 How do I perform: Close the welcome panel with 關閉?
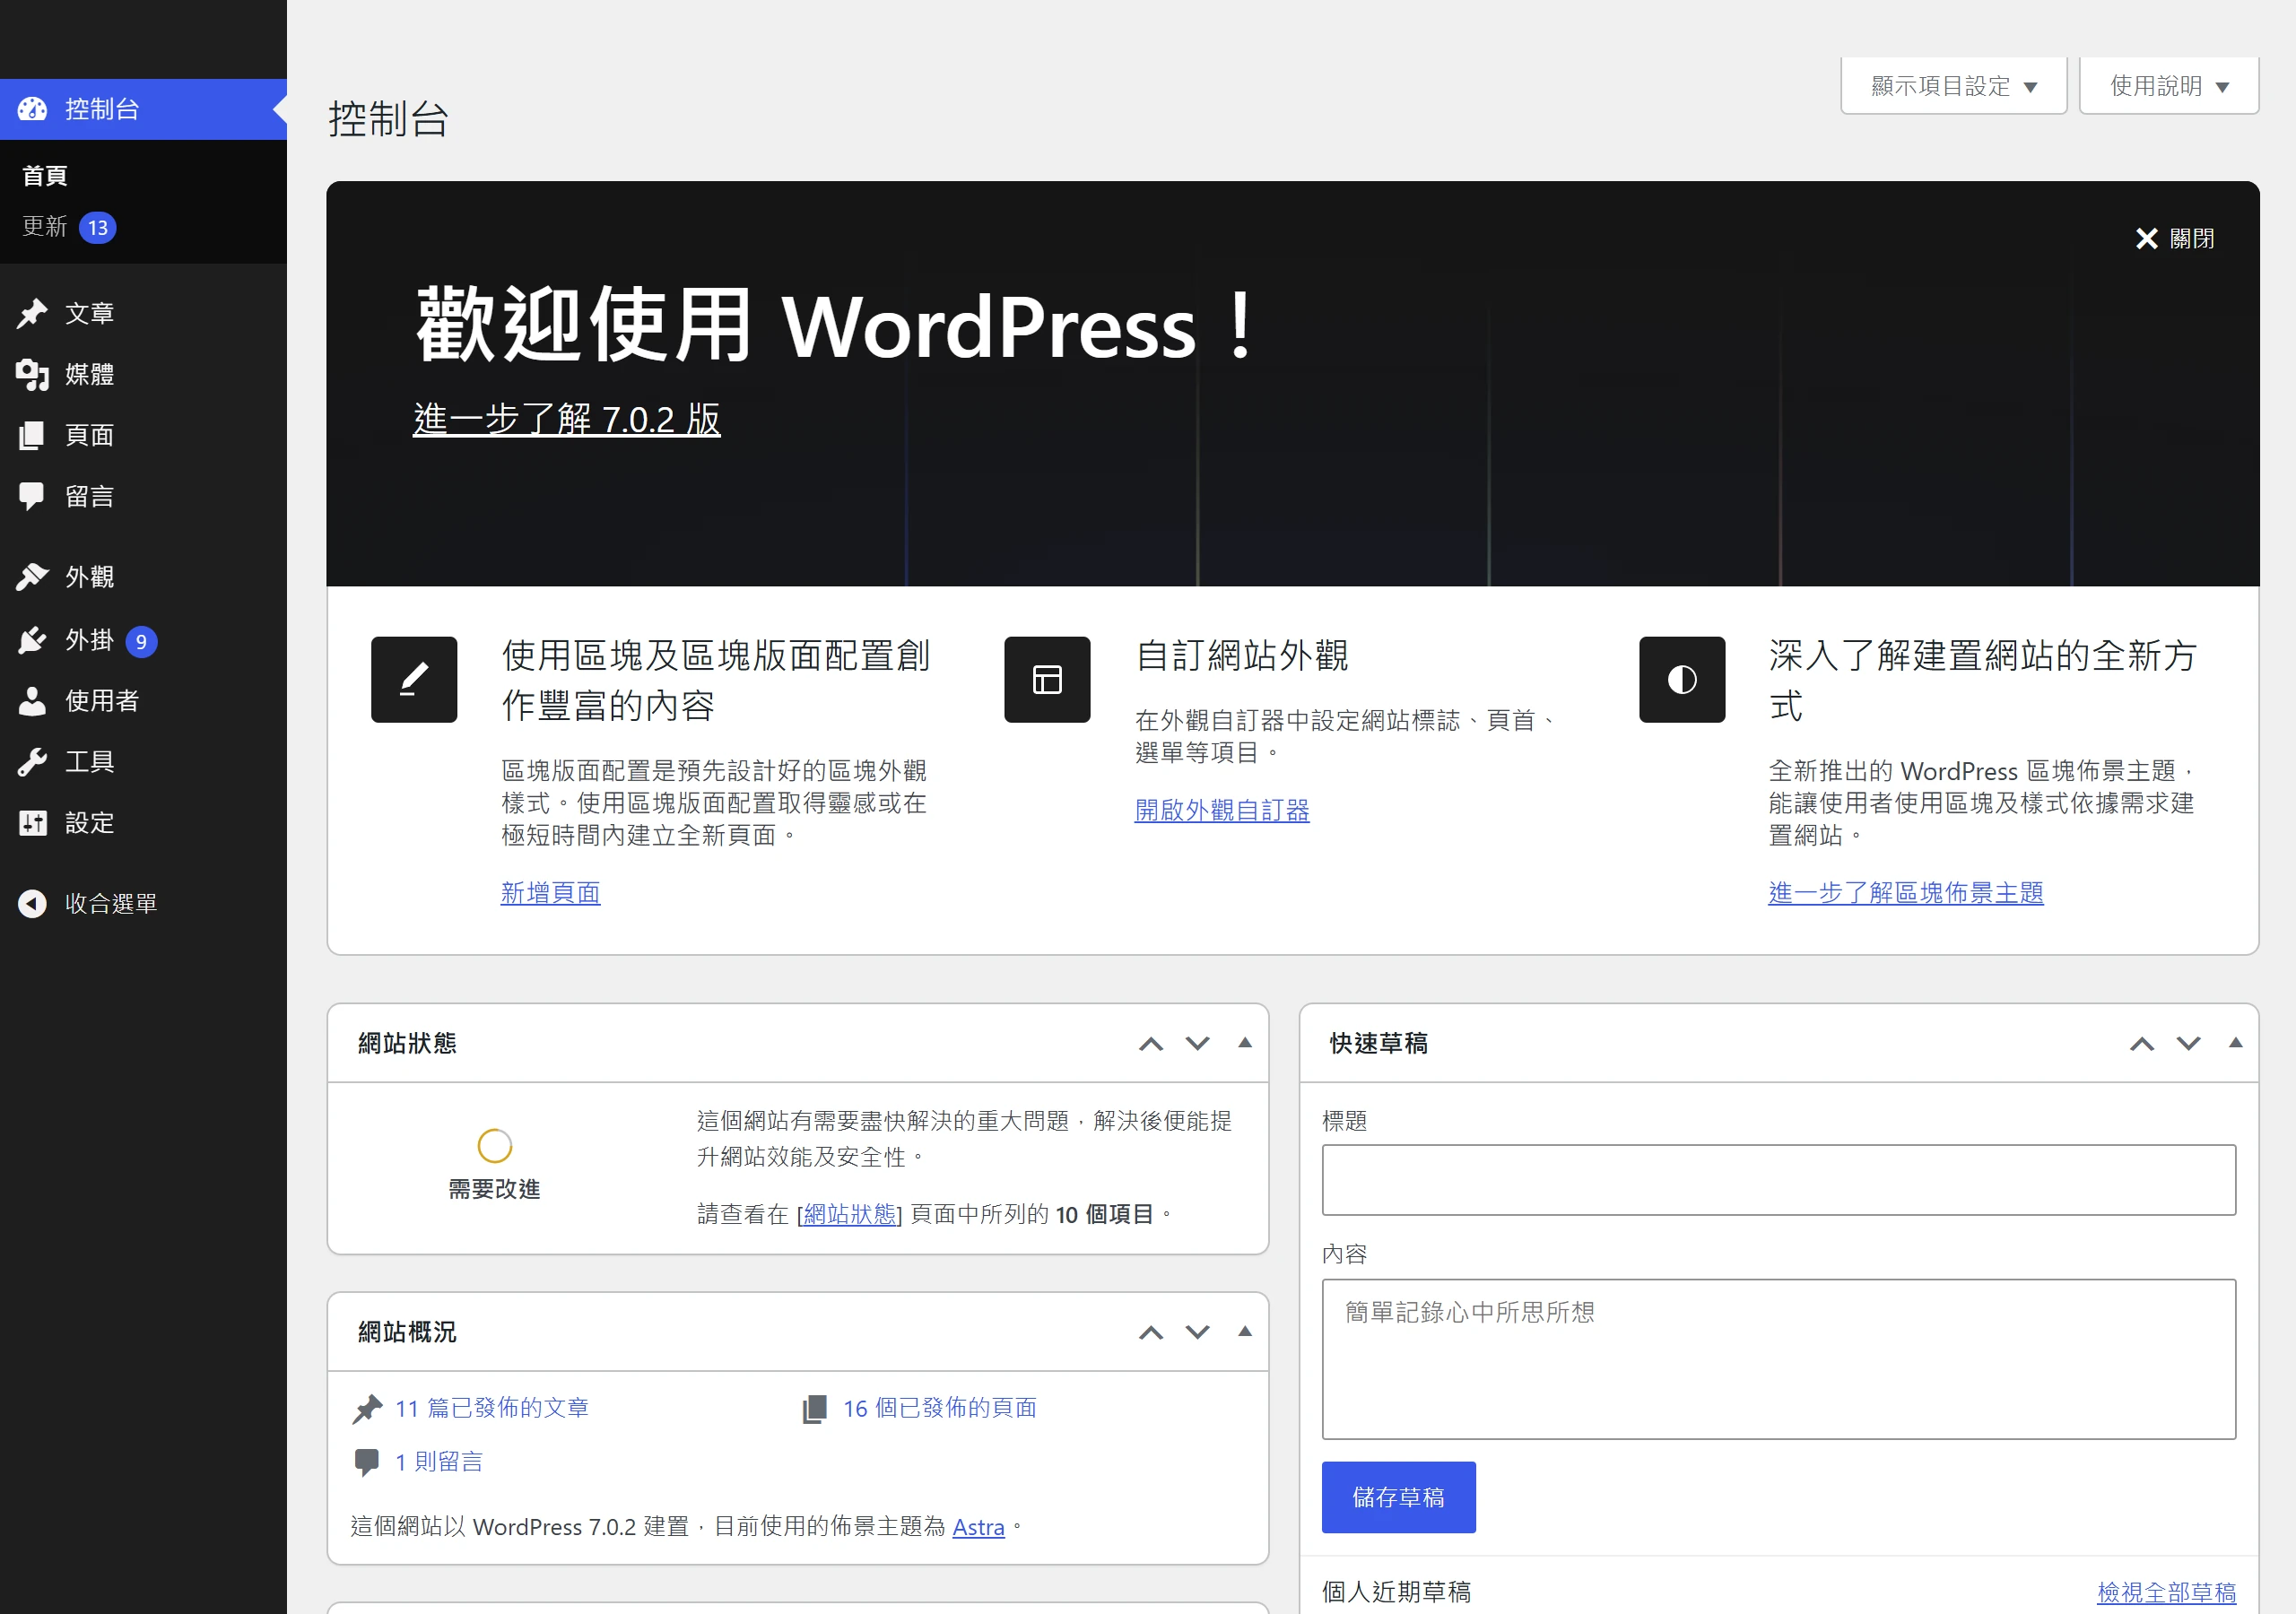[2174, 238]
